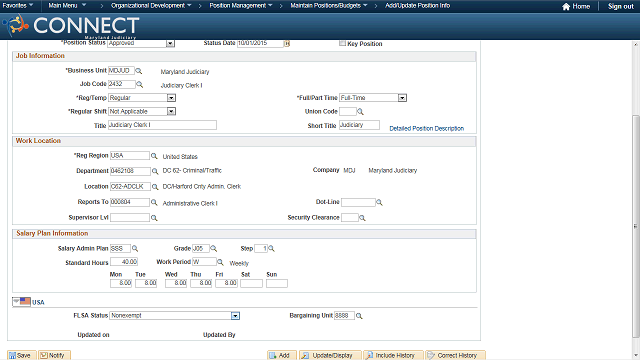640x360 pixels.
Task: Click the Connect Maryland Judiciary logo
Action: 71,26
